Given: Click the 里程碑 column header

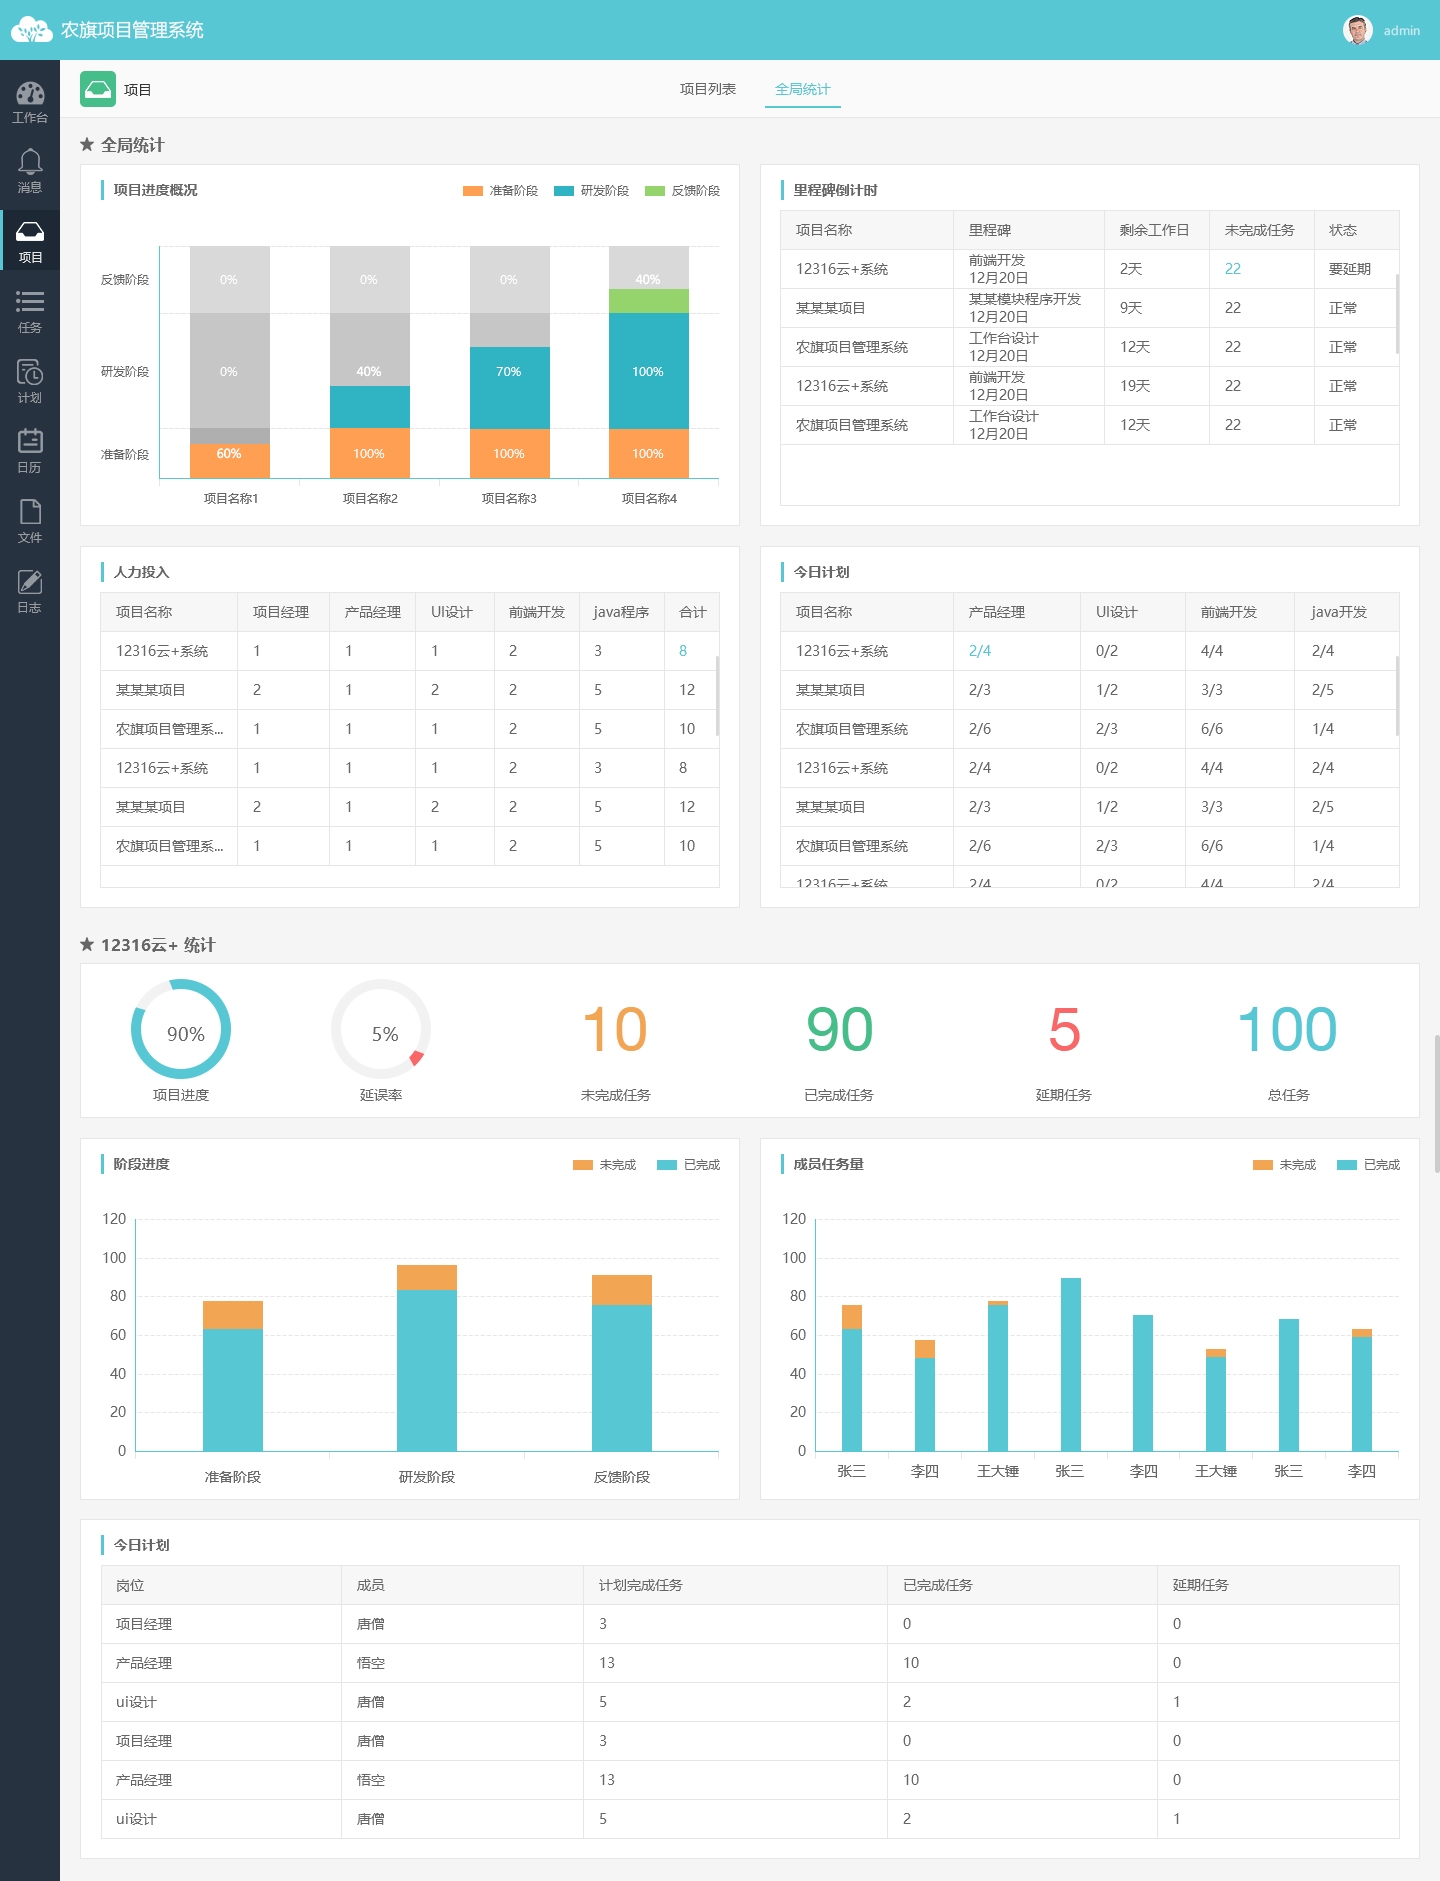Looking at the screenshot, I should coord(1029,230).
